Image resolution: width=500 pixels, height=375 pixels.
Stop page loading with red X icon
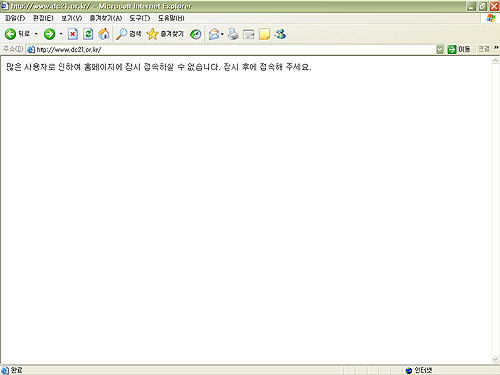tap(73, 34)
